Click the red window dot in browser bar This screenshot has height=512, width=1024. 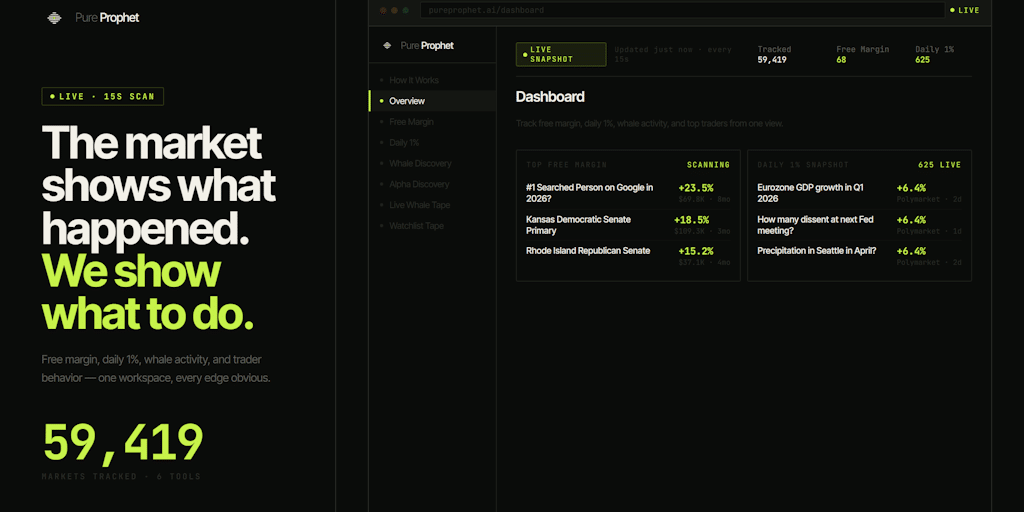point(382,10)
